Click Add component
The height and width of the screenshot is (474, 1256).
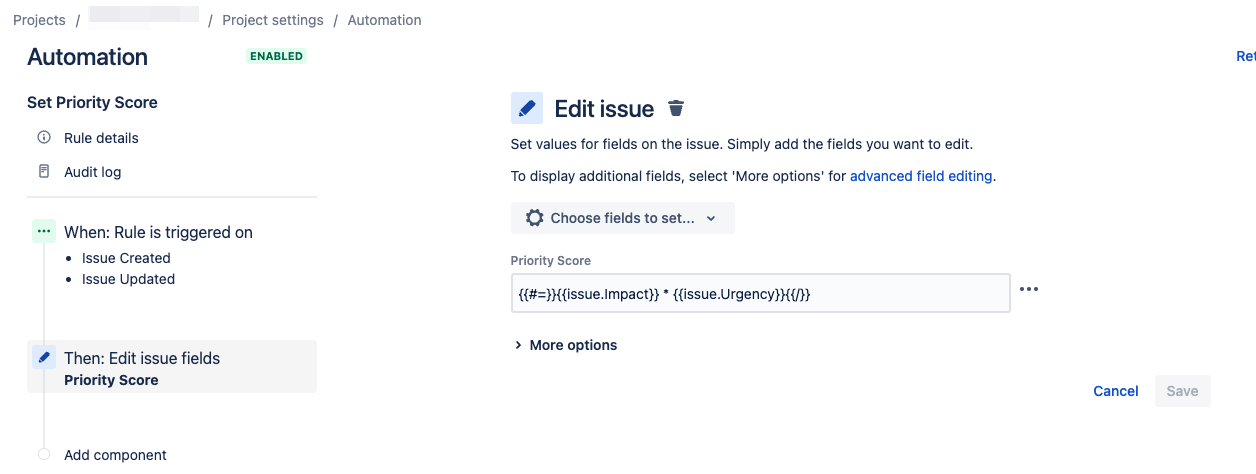(115, 455)
